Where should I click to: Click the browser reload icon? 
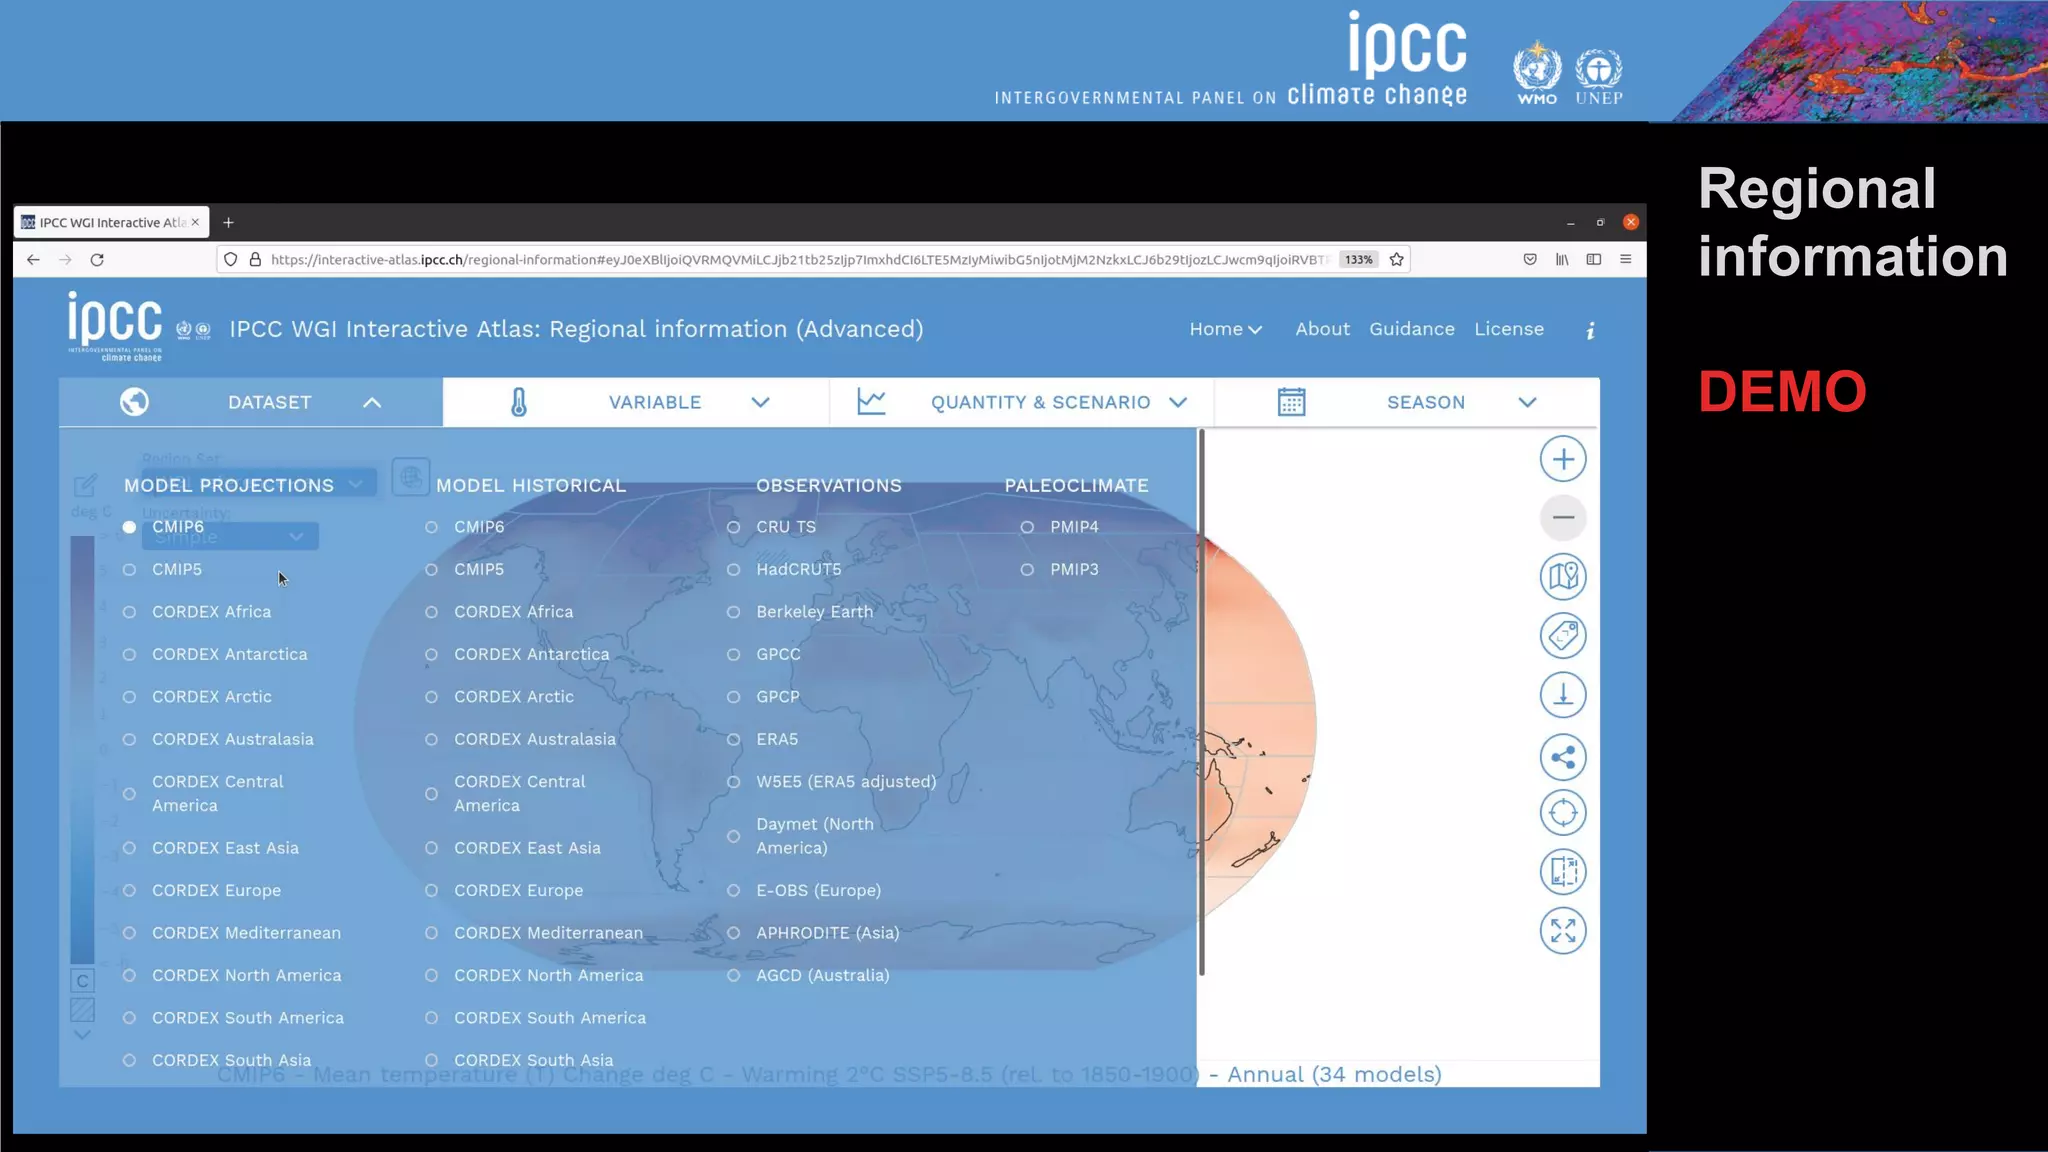97,260
